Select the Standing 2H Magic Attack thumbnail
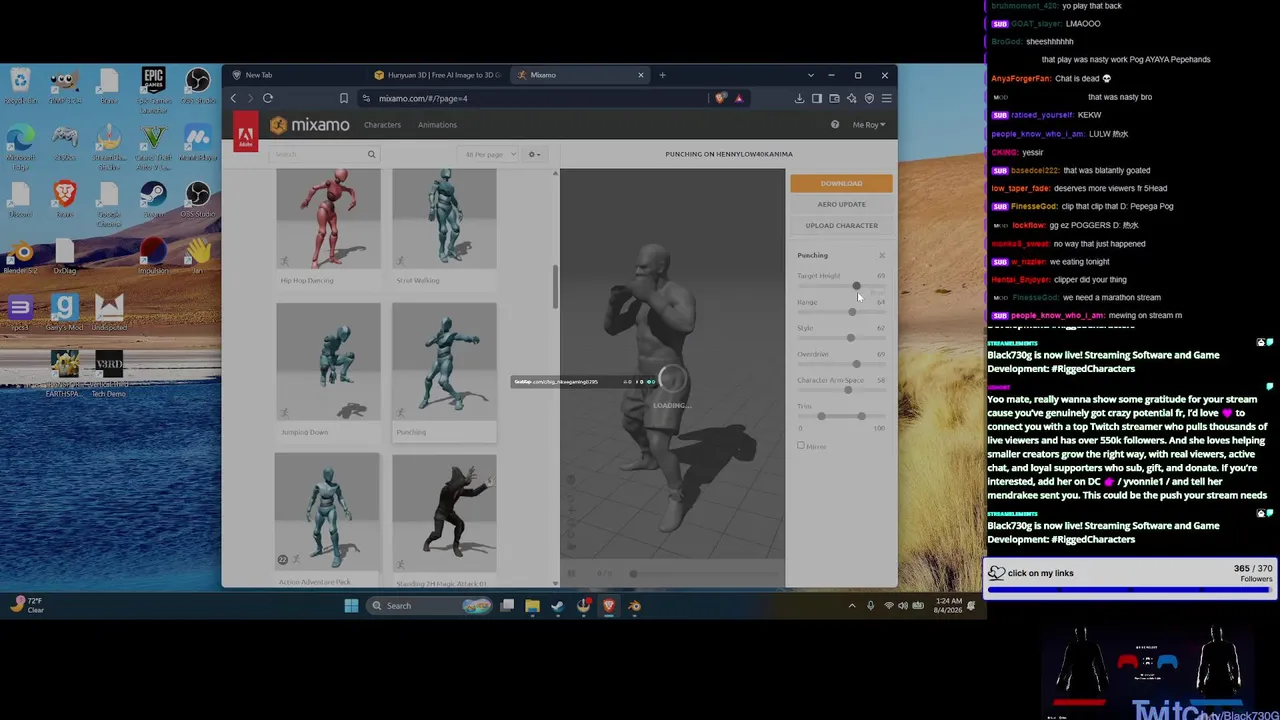 444,512
